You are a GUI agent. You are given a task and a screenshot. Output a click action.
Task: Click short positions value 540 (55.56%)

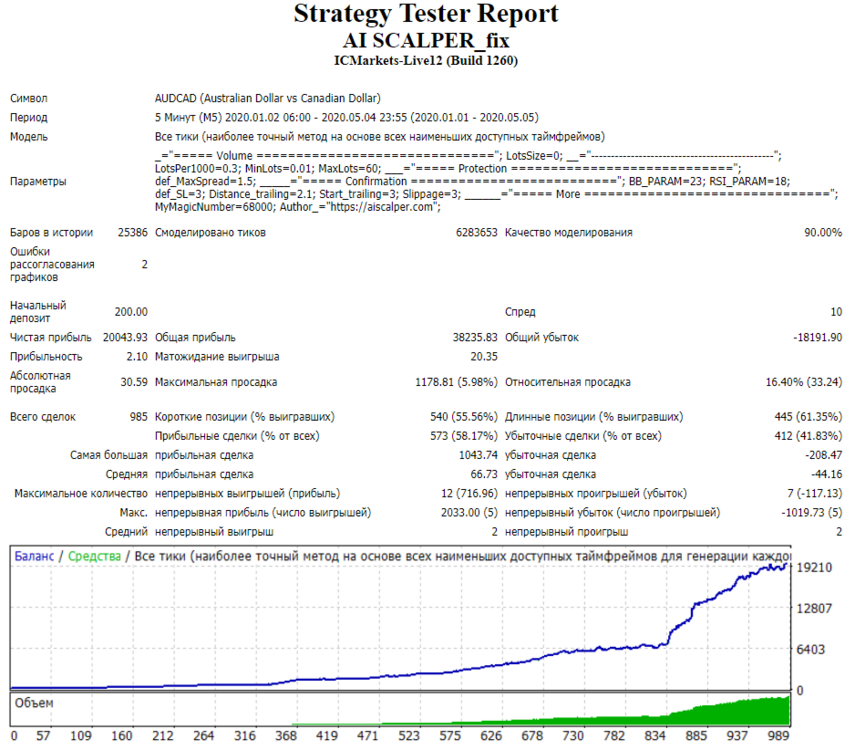pos(463,417)
